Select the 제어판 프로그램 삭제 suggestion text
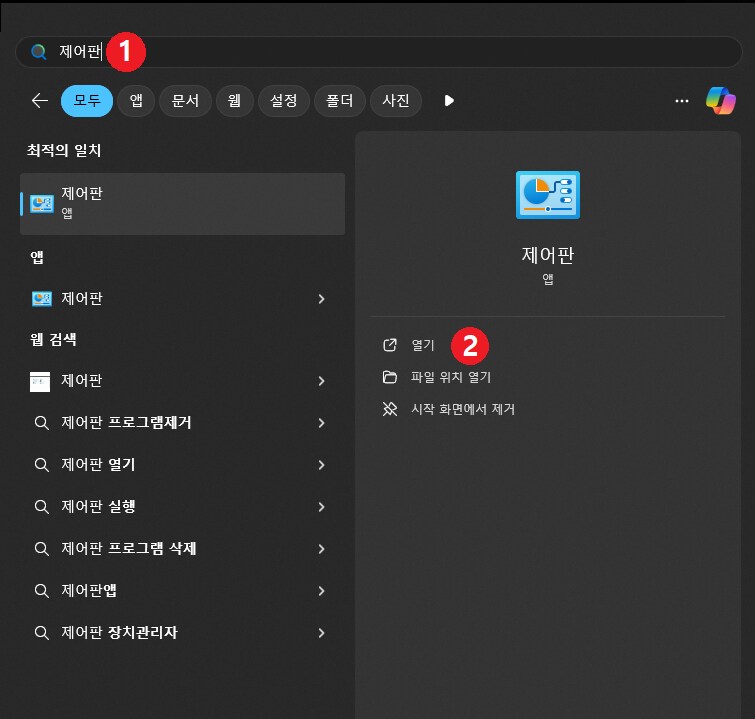This screenshot has height=719, width=755. click(x=129, y=549)
